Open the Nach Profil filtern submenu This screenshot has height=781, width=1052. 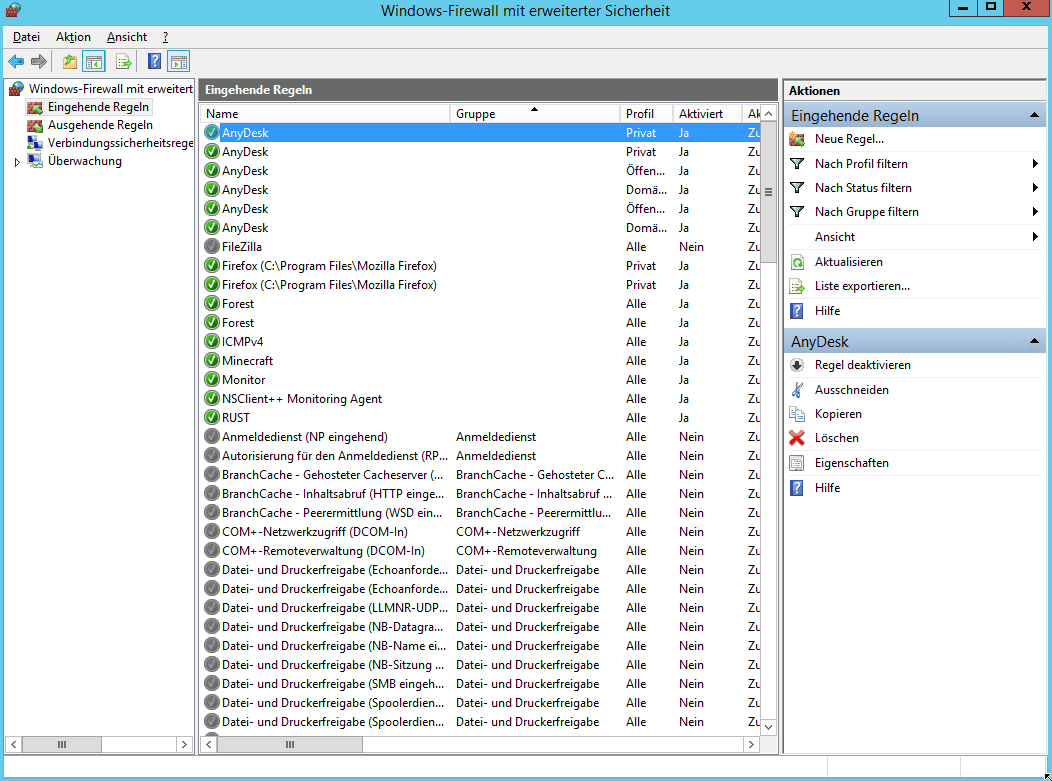coord(861,164)
